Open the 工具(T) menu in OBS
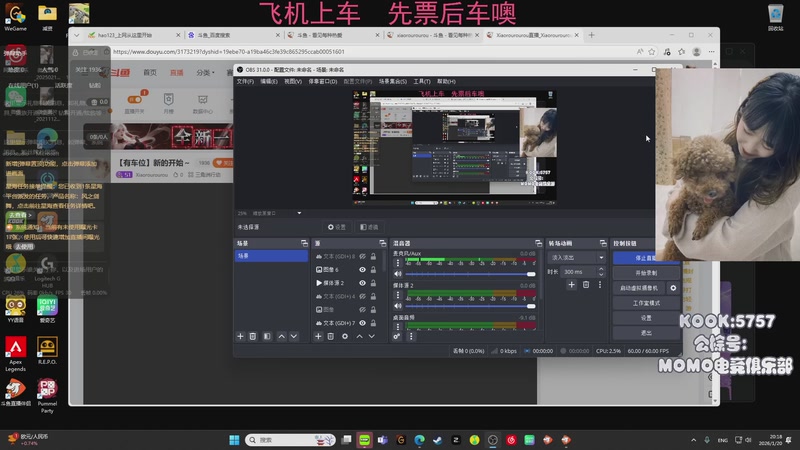 point(422,82)
